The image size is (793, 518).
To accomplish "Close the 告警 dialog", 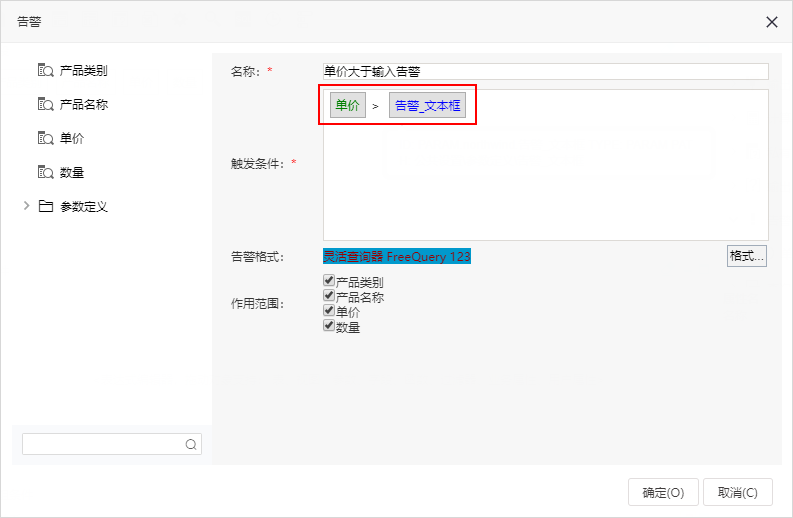I will pyautogui.click(x=771, y=22).
